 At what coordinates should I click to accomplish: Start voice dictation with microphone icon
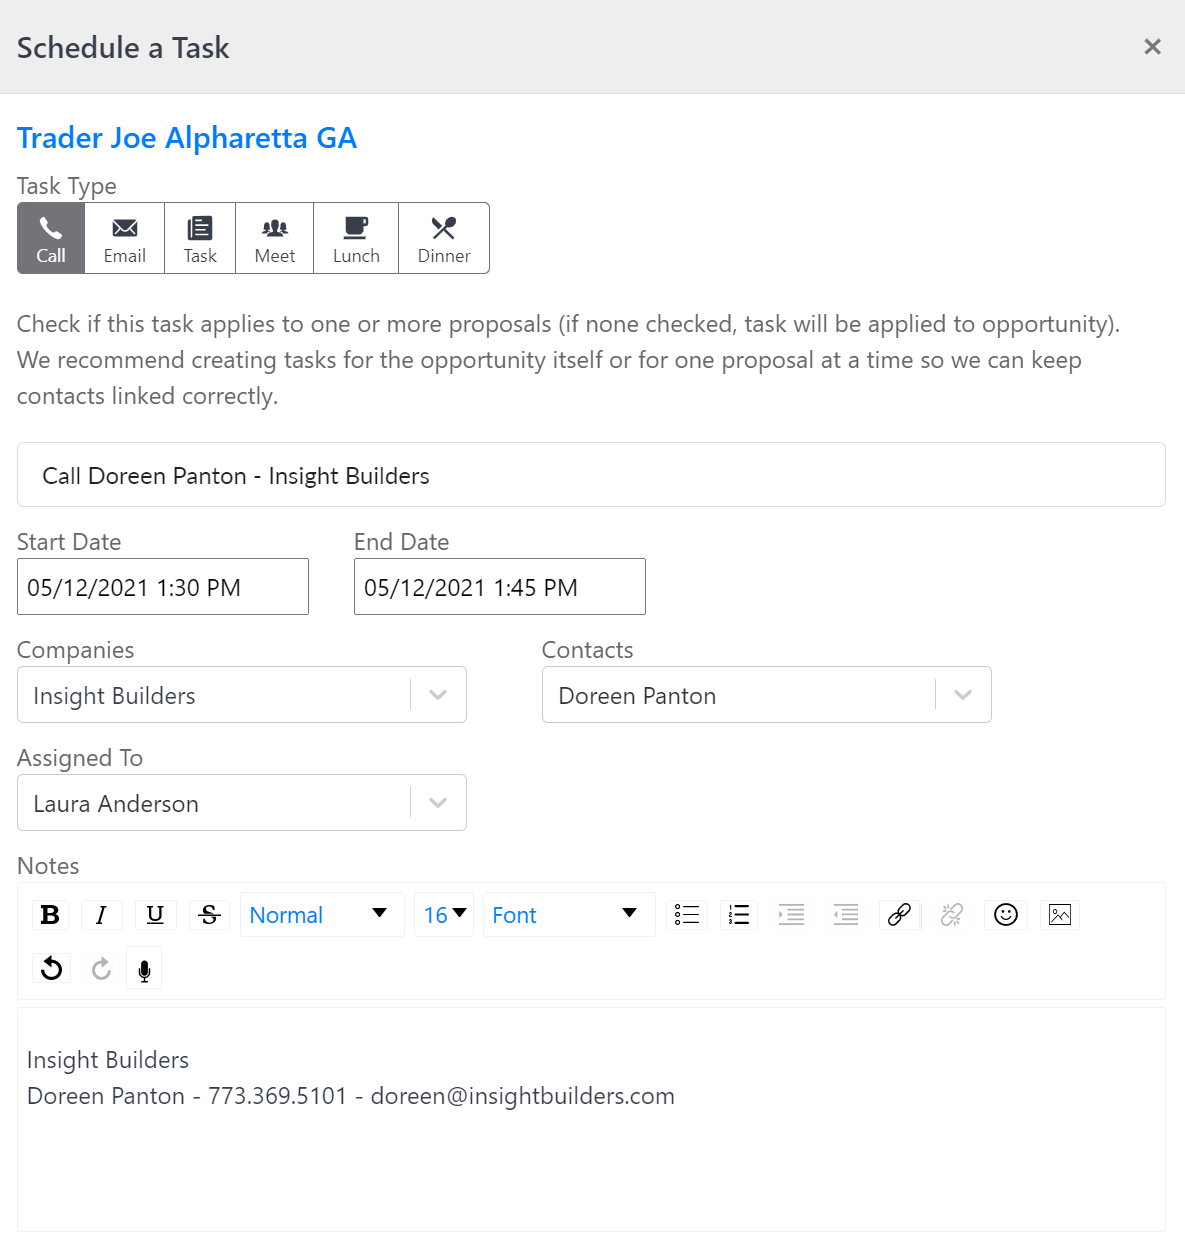pos(144,969)
